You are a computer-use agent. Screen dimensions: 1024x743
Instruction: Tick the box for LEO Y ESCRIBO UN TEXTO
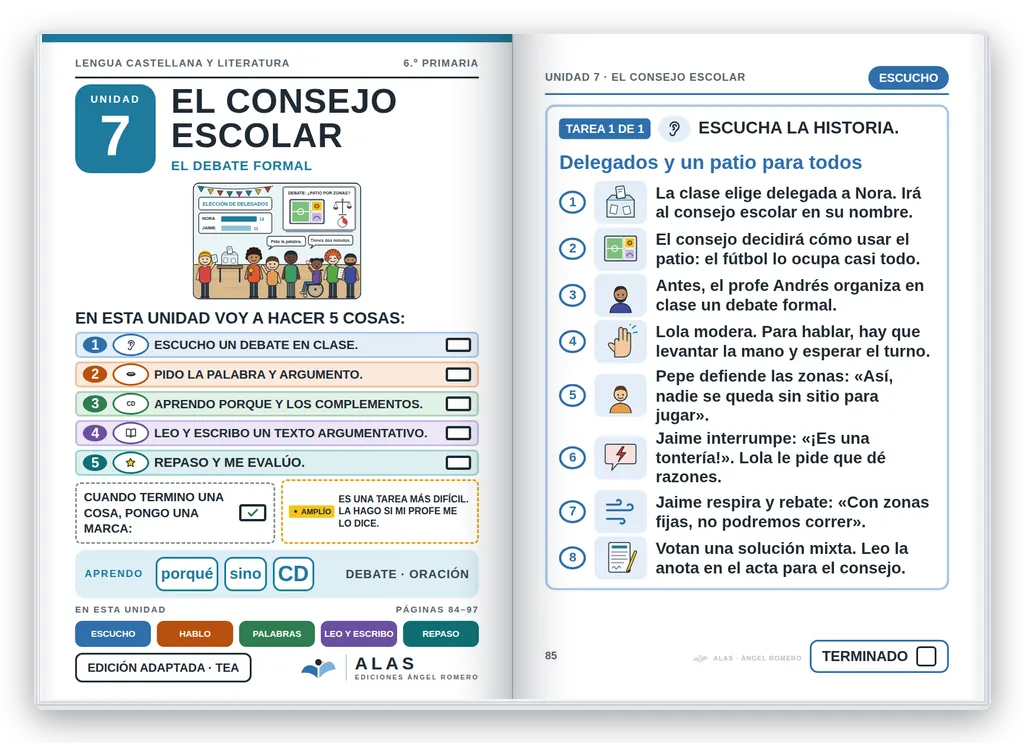coord(458,433)
